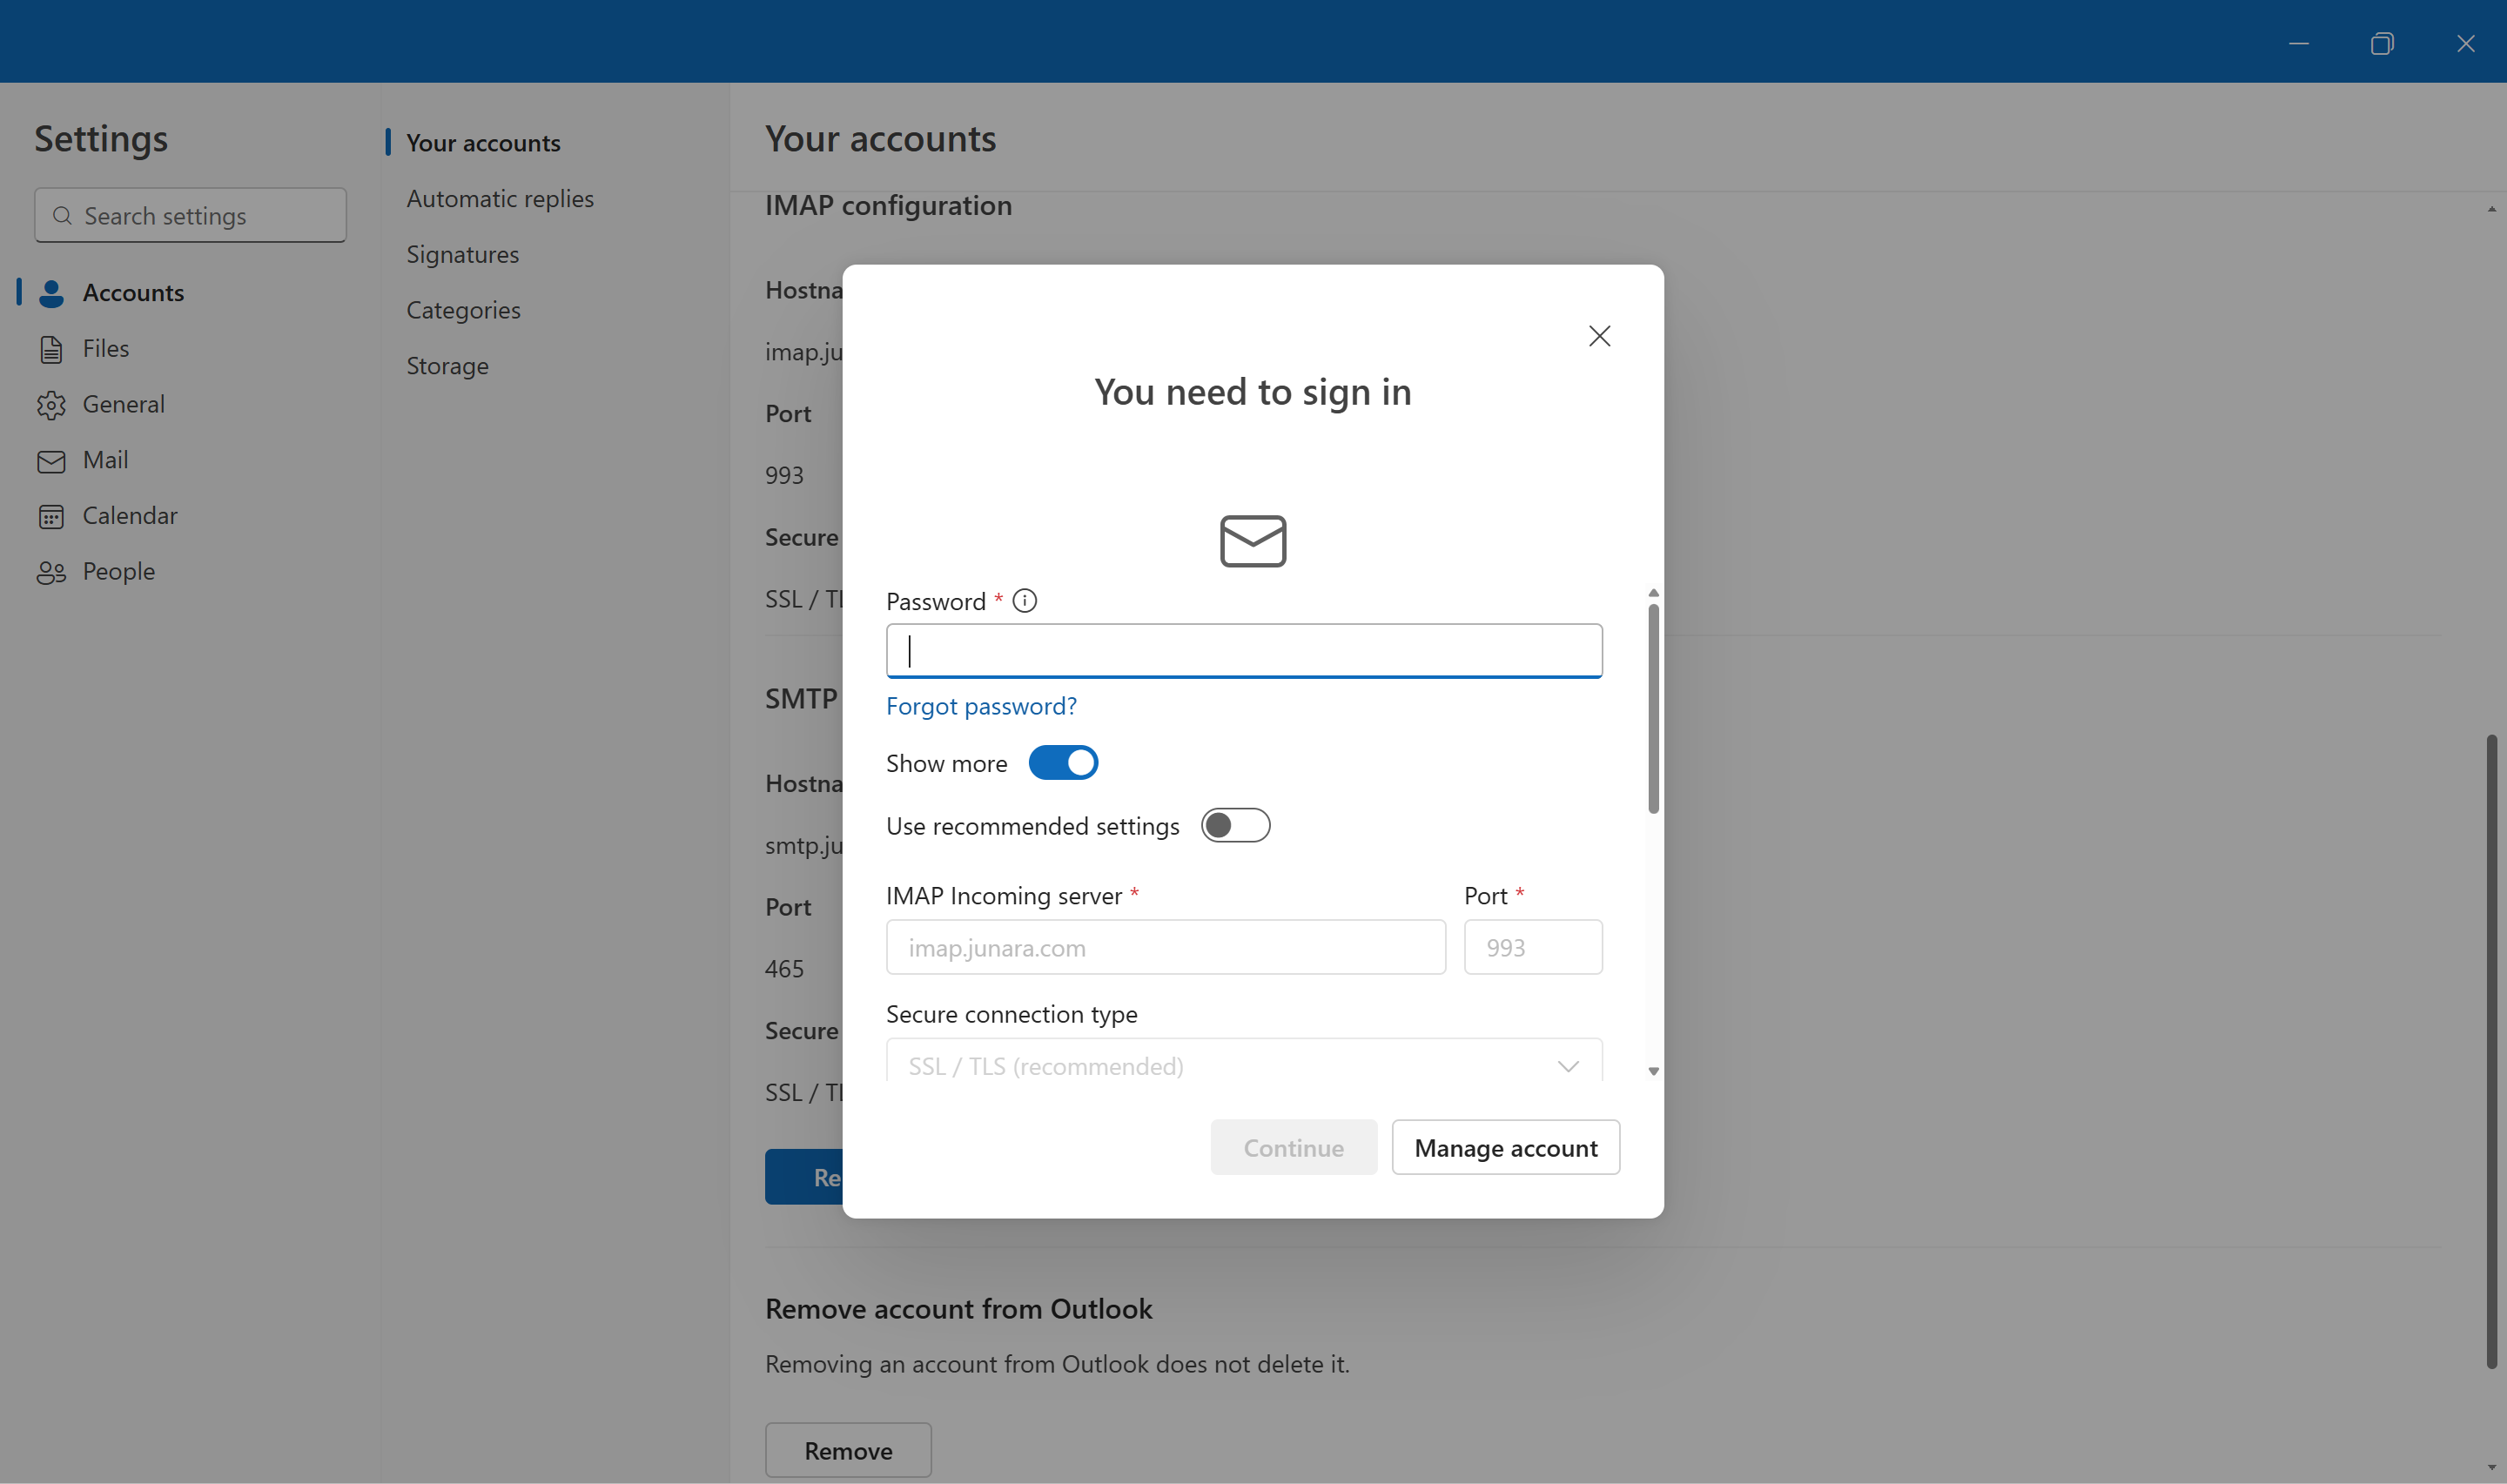This screenshot has height=1484, width=2507.
Task: Select Categories submenu item
Action: click(463, 310)
